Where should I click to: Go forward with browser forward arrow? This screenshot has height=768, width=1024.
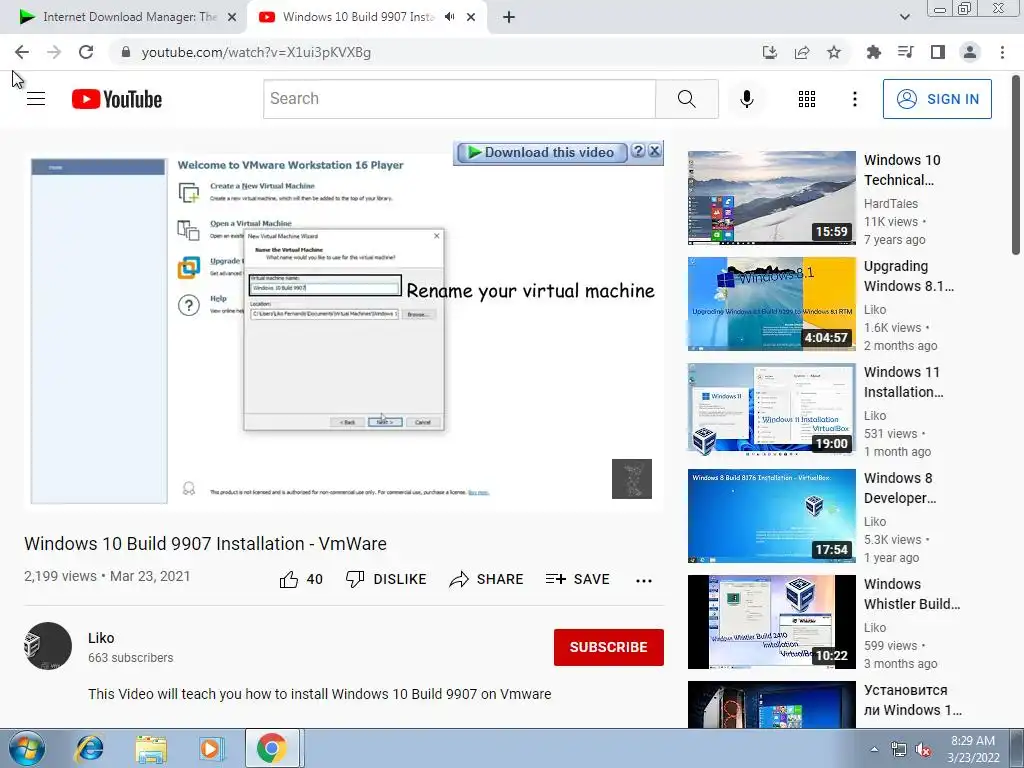click(54, 52)
